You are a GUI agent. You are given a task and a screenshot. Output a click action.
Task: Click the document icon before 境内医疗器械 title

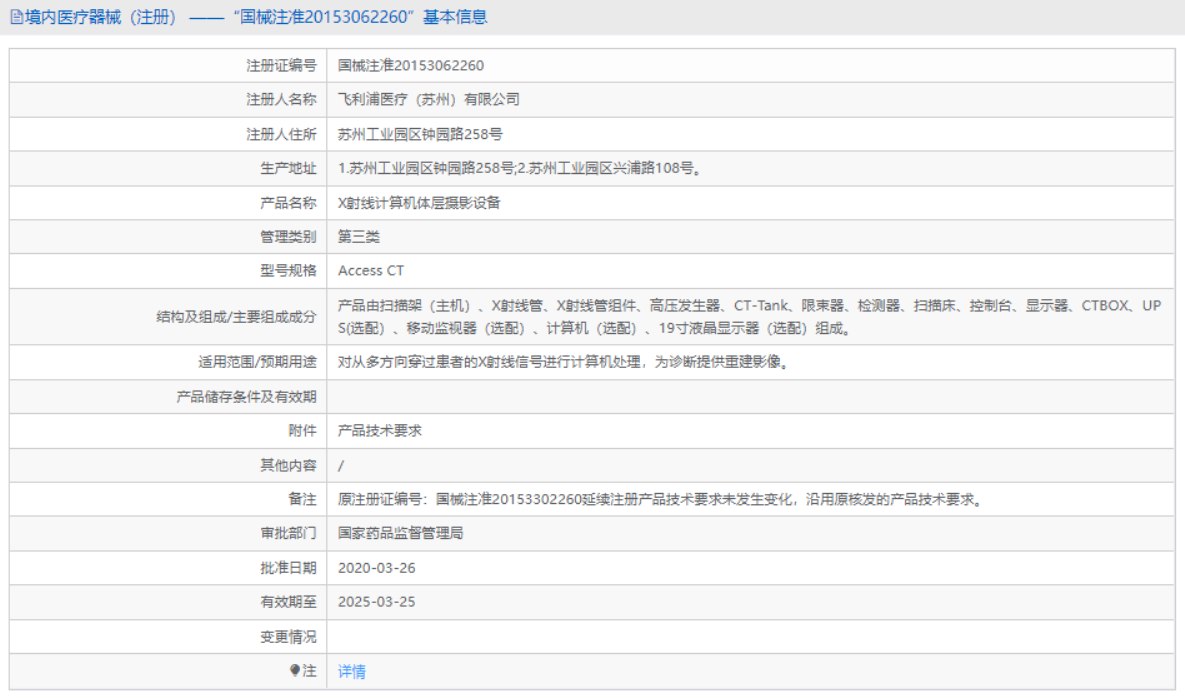click(x=17, y=17)
